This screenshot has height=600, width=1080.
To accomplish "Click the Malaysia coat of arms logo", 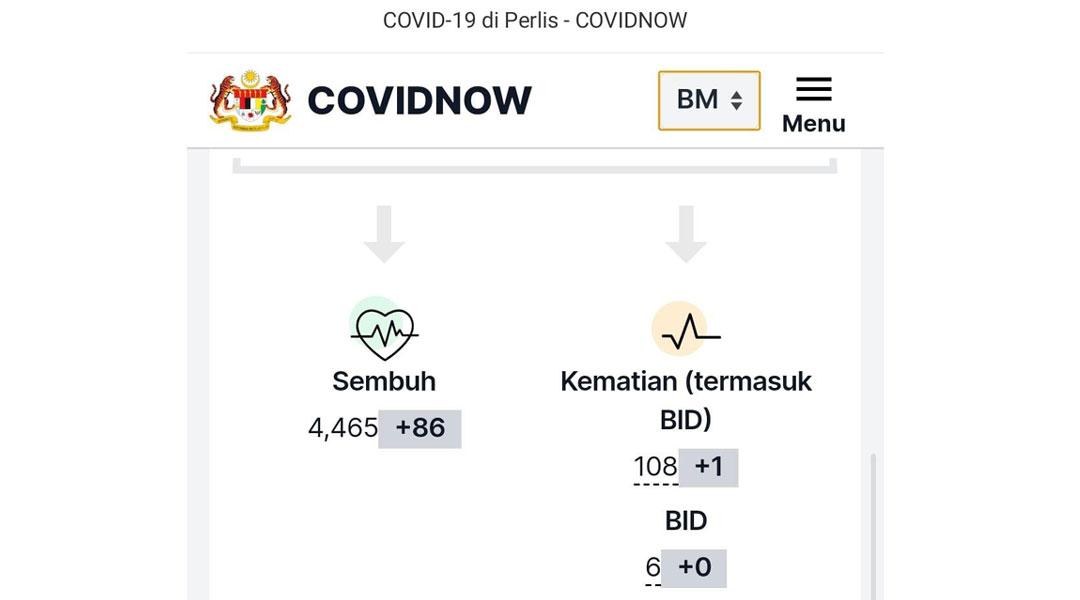I will click(250, 101).
